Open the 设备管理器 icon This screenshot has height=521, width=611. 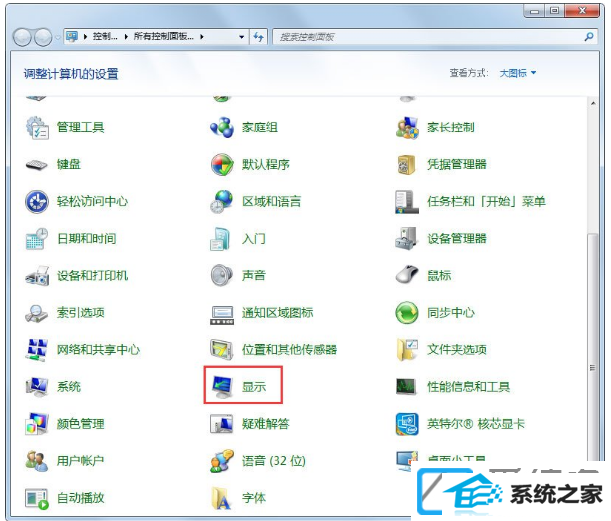(x=407, y=238)
